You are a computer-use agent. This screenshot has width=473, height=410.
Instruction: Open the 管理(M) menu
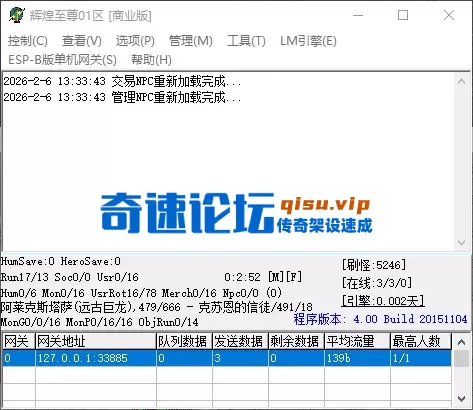pos(191,41)
